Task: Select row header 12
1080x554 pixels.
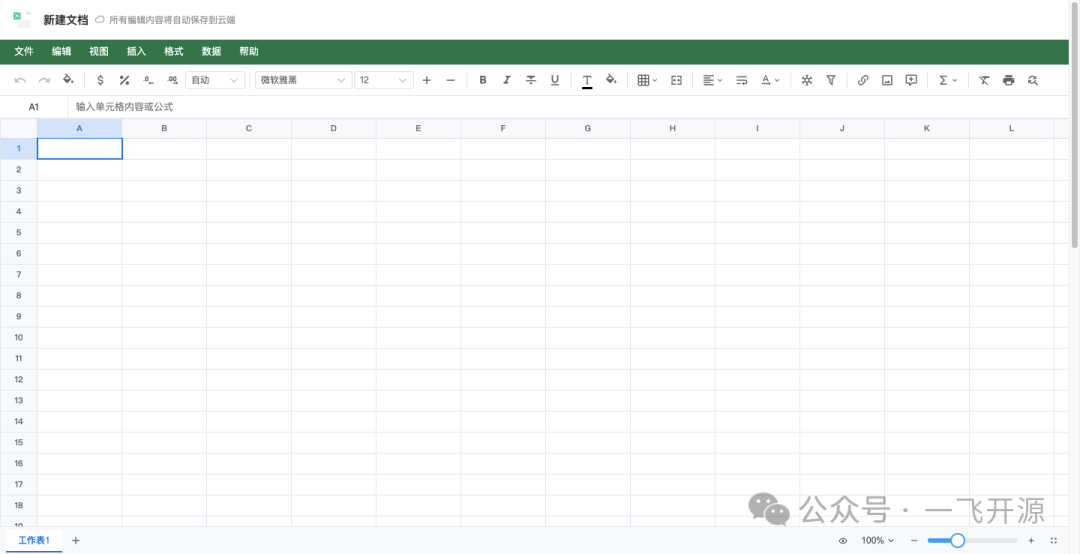Action: pyautogui.click(x=19, y=379)
